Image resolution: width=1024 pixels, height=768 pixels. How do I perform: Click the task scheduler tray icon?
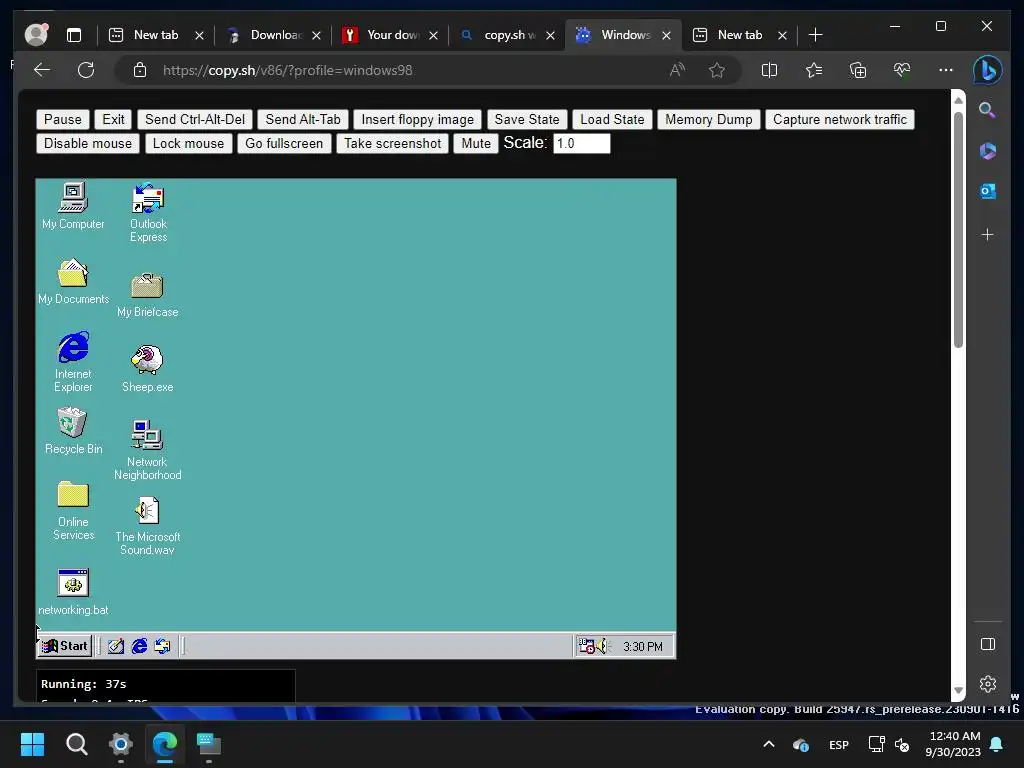click(586, 646)
